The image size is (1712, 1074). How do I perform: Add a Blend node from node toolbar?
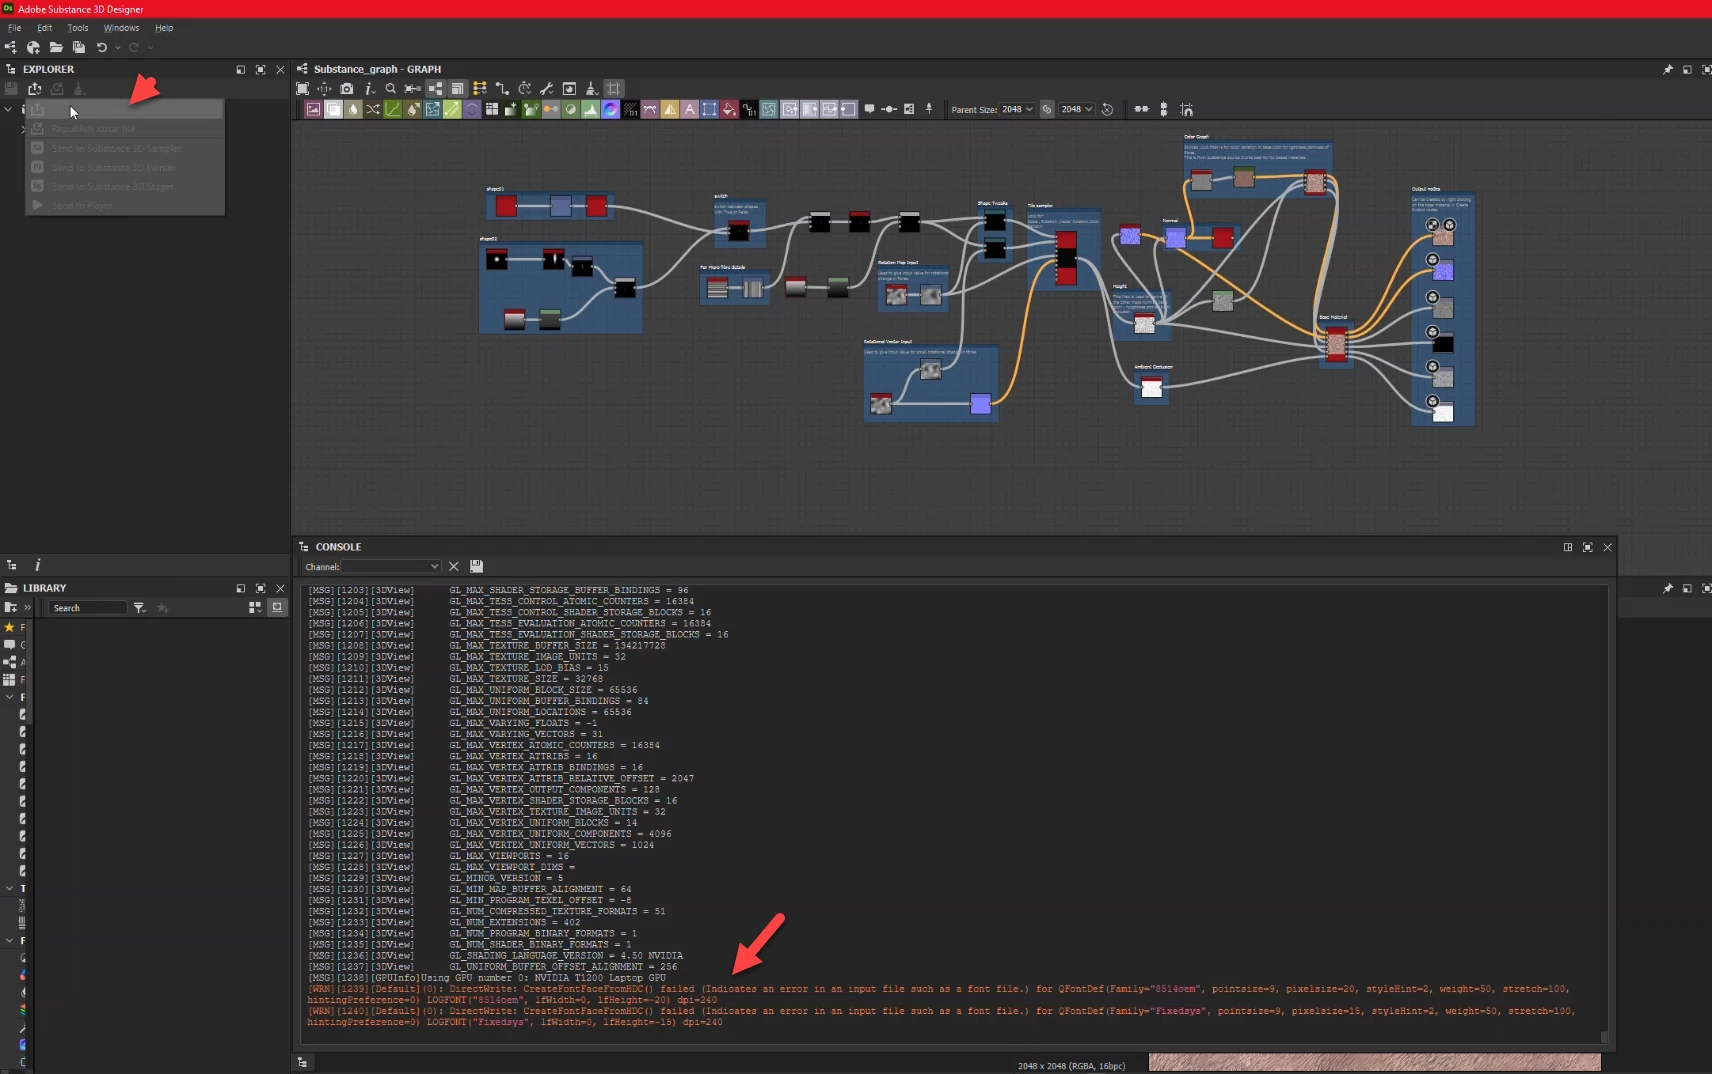tap(333, 109)
